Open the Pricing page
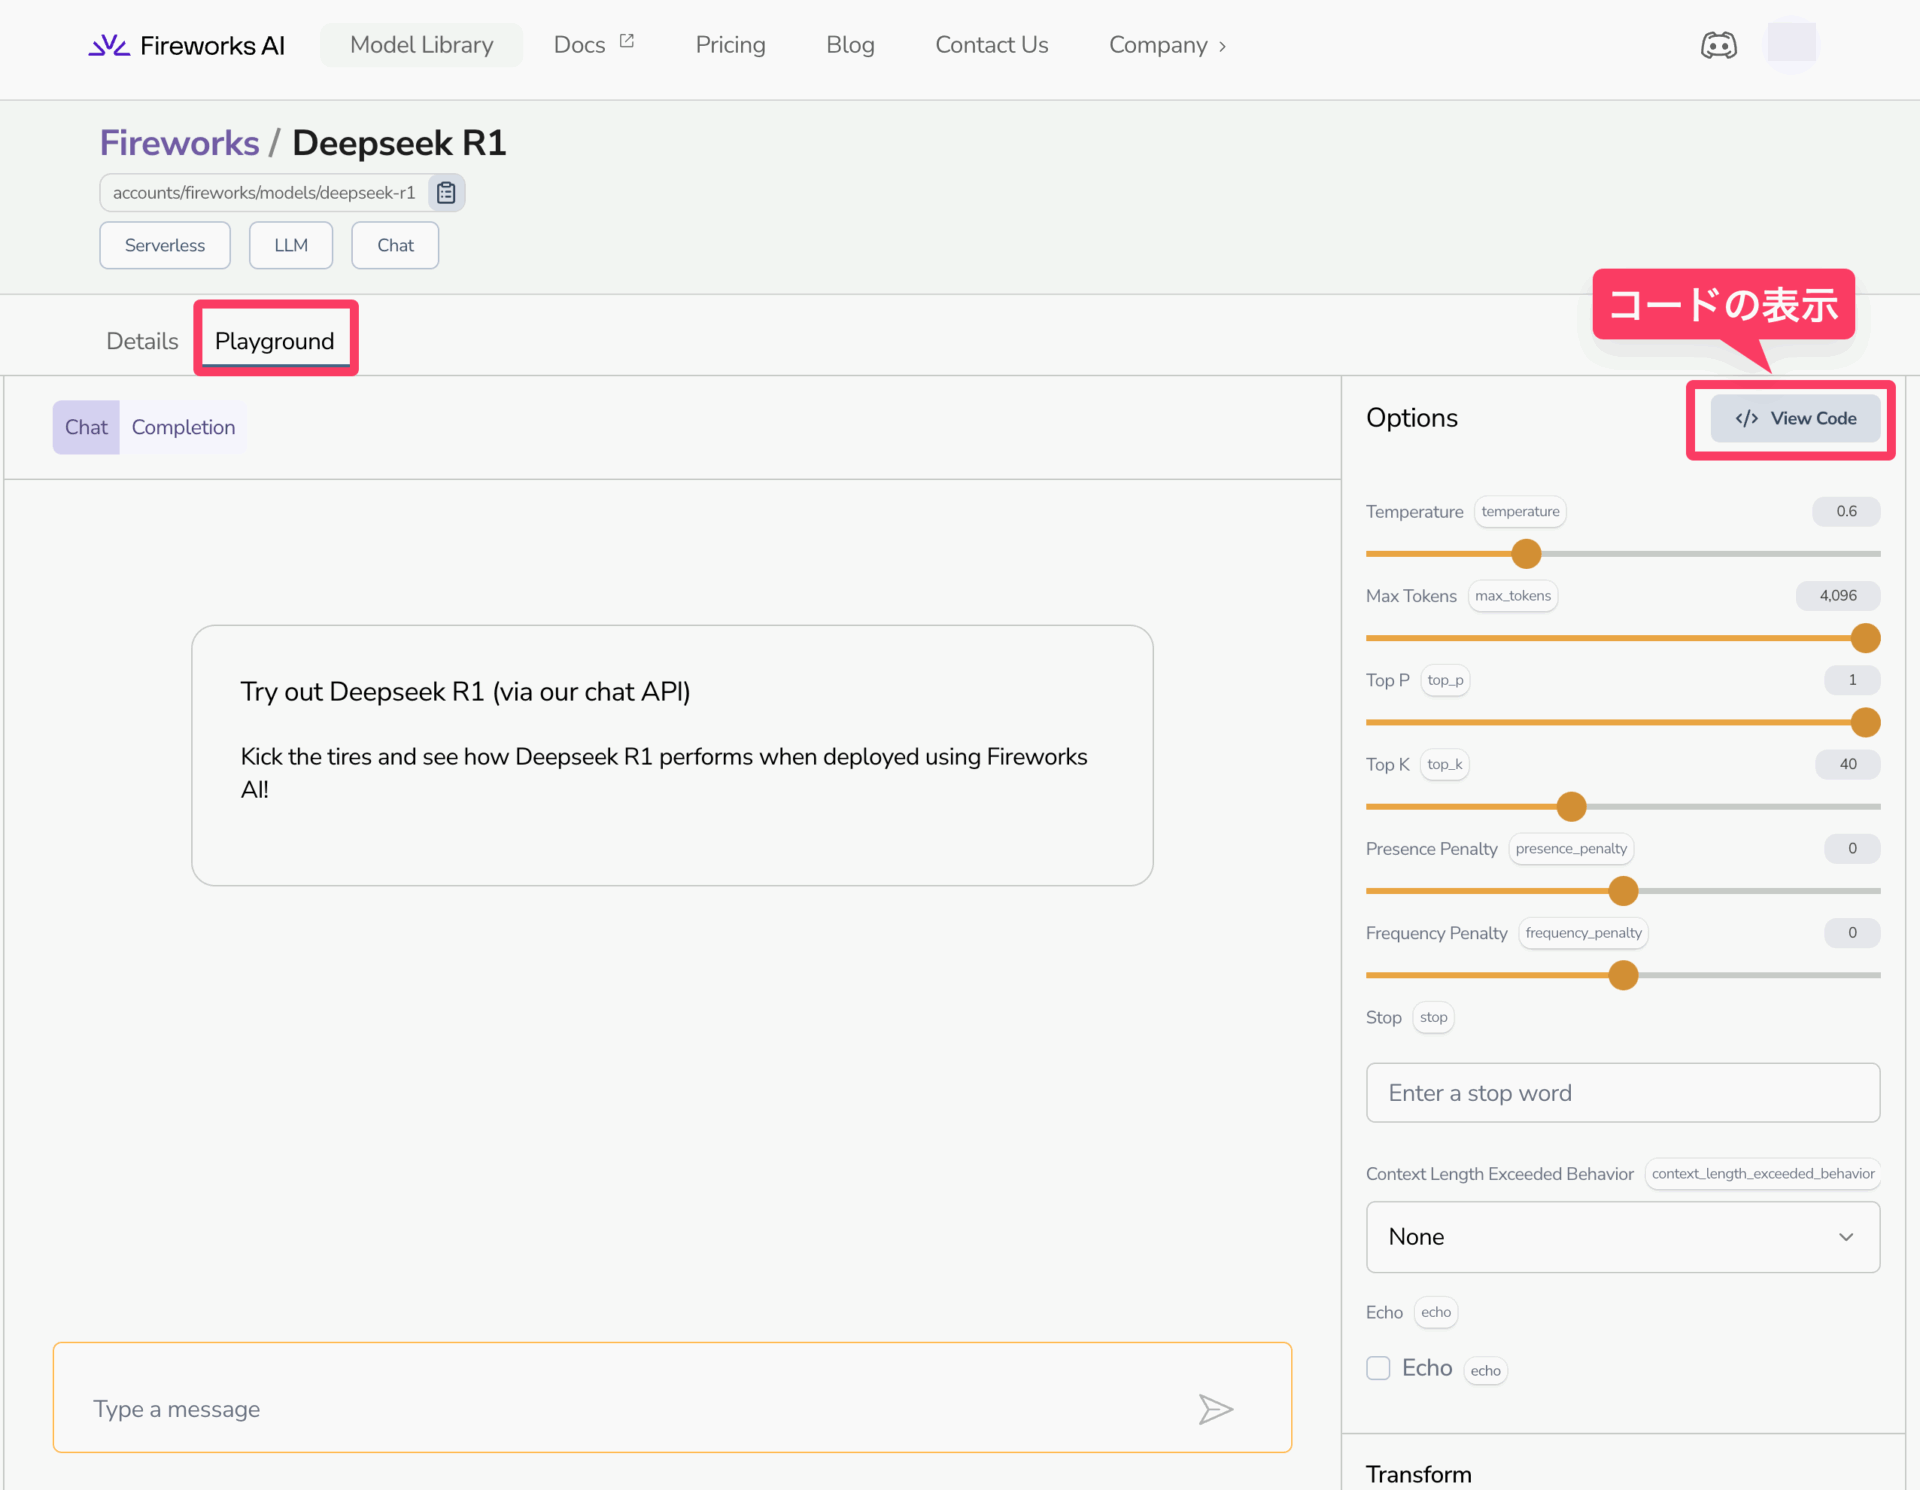This screenshot has width=1920, height=1490. (730, 46)
